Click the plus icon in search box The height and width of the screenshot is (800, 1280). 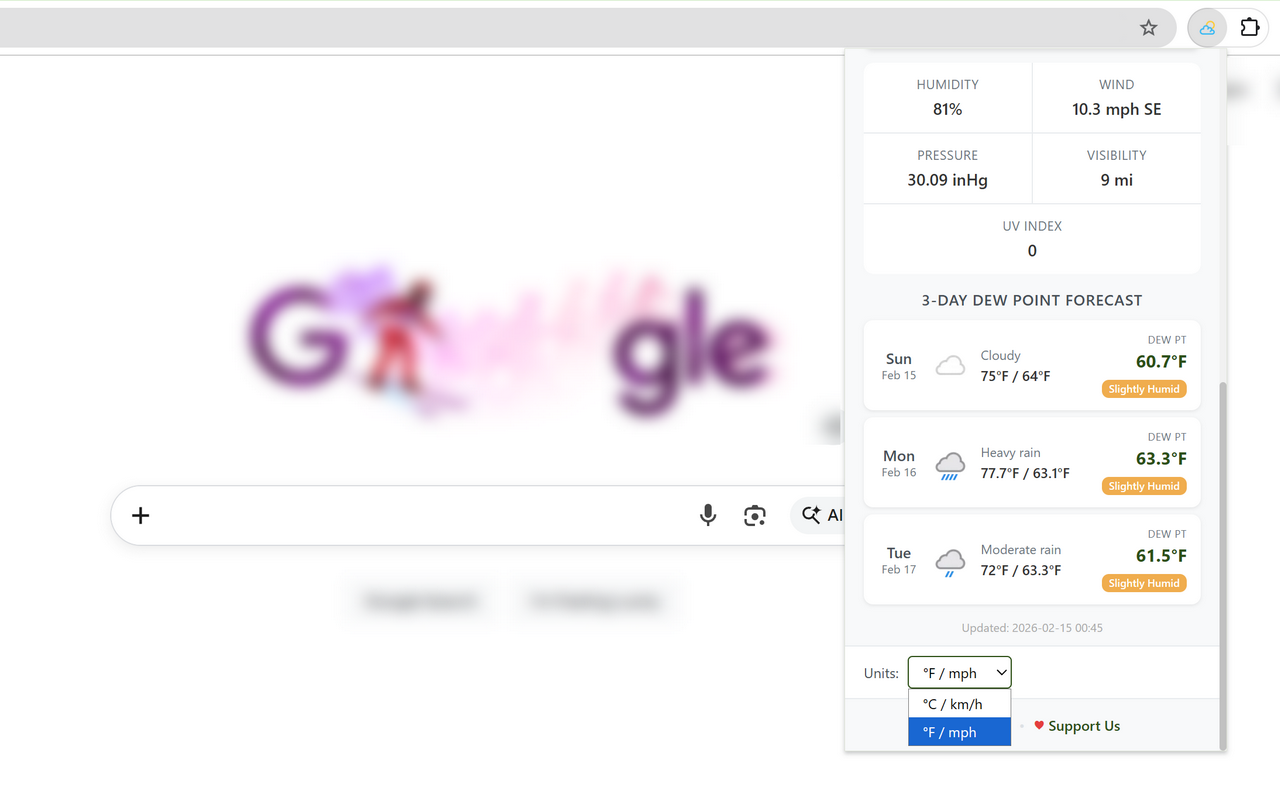(x=141, y=515)
